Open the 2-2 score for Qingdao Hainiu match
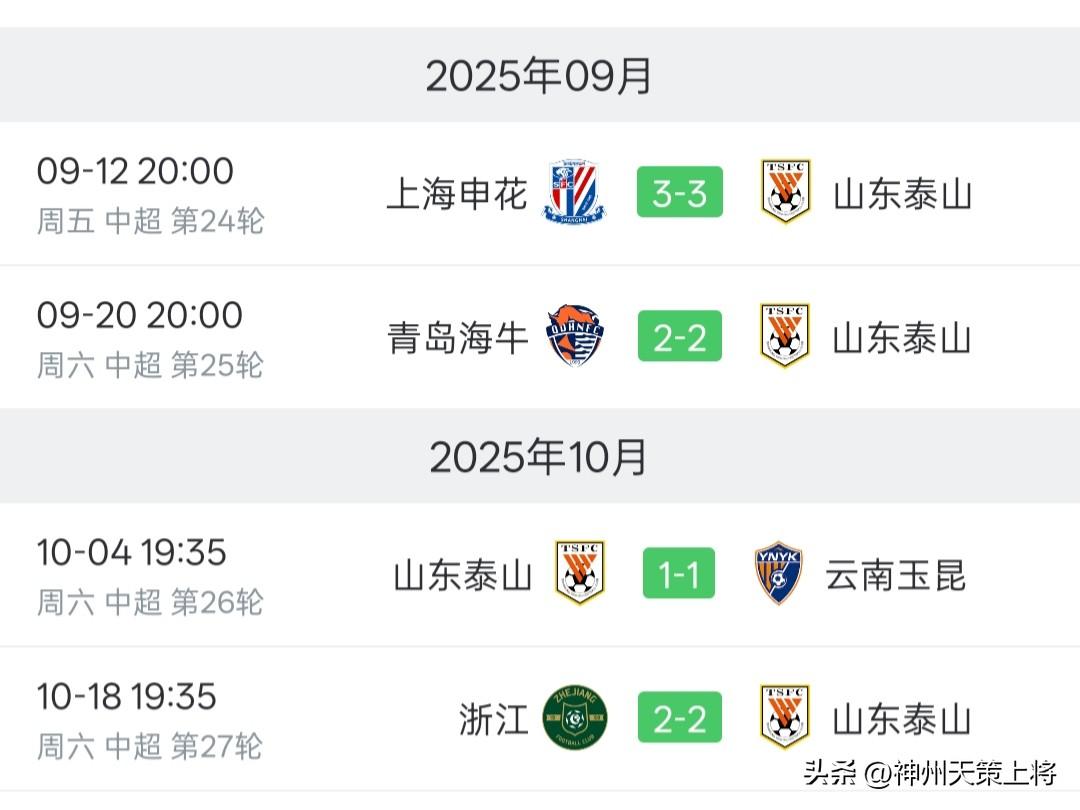The height and width of the screenshot is (810, 1080). (679, 338)
